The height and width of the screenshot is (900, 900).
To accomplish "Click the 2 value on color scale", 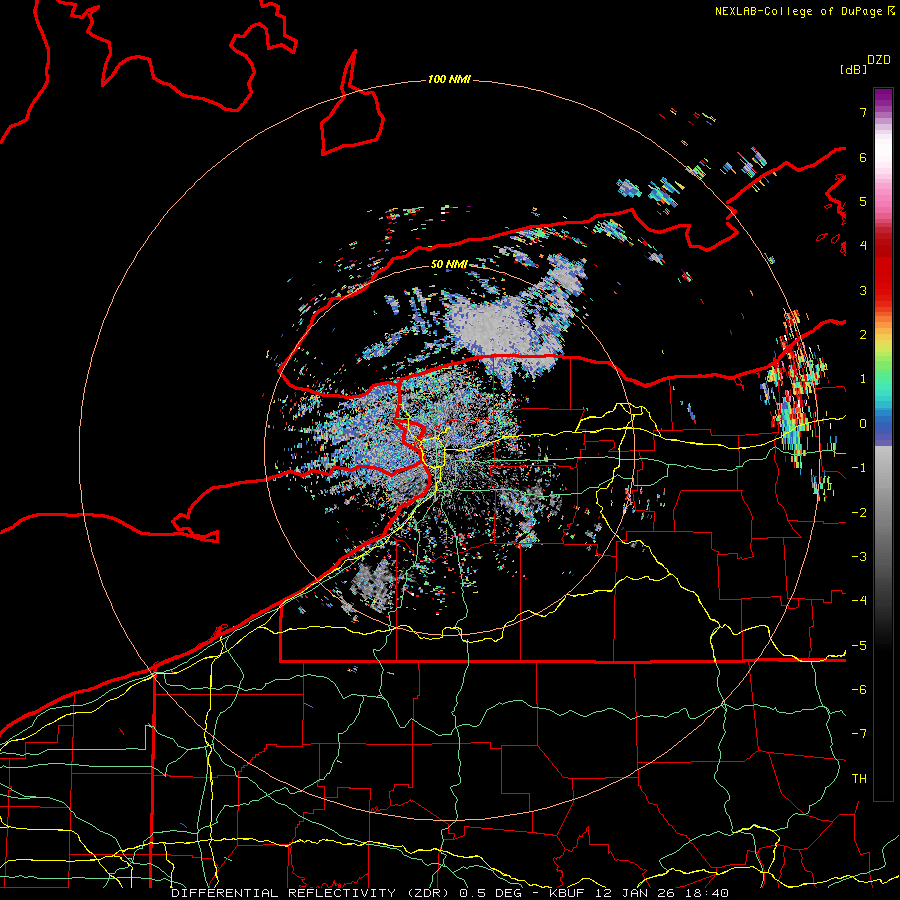I will pyautogui.click(x=863, y=335).
